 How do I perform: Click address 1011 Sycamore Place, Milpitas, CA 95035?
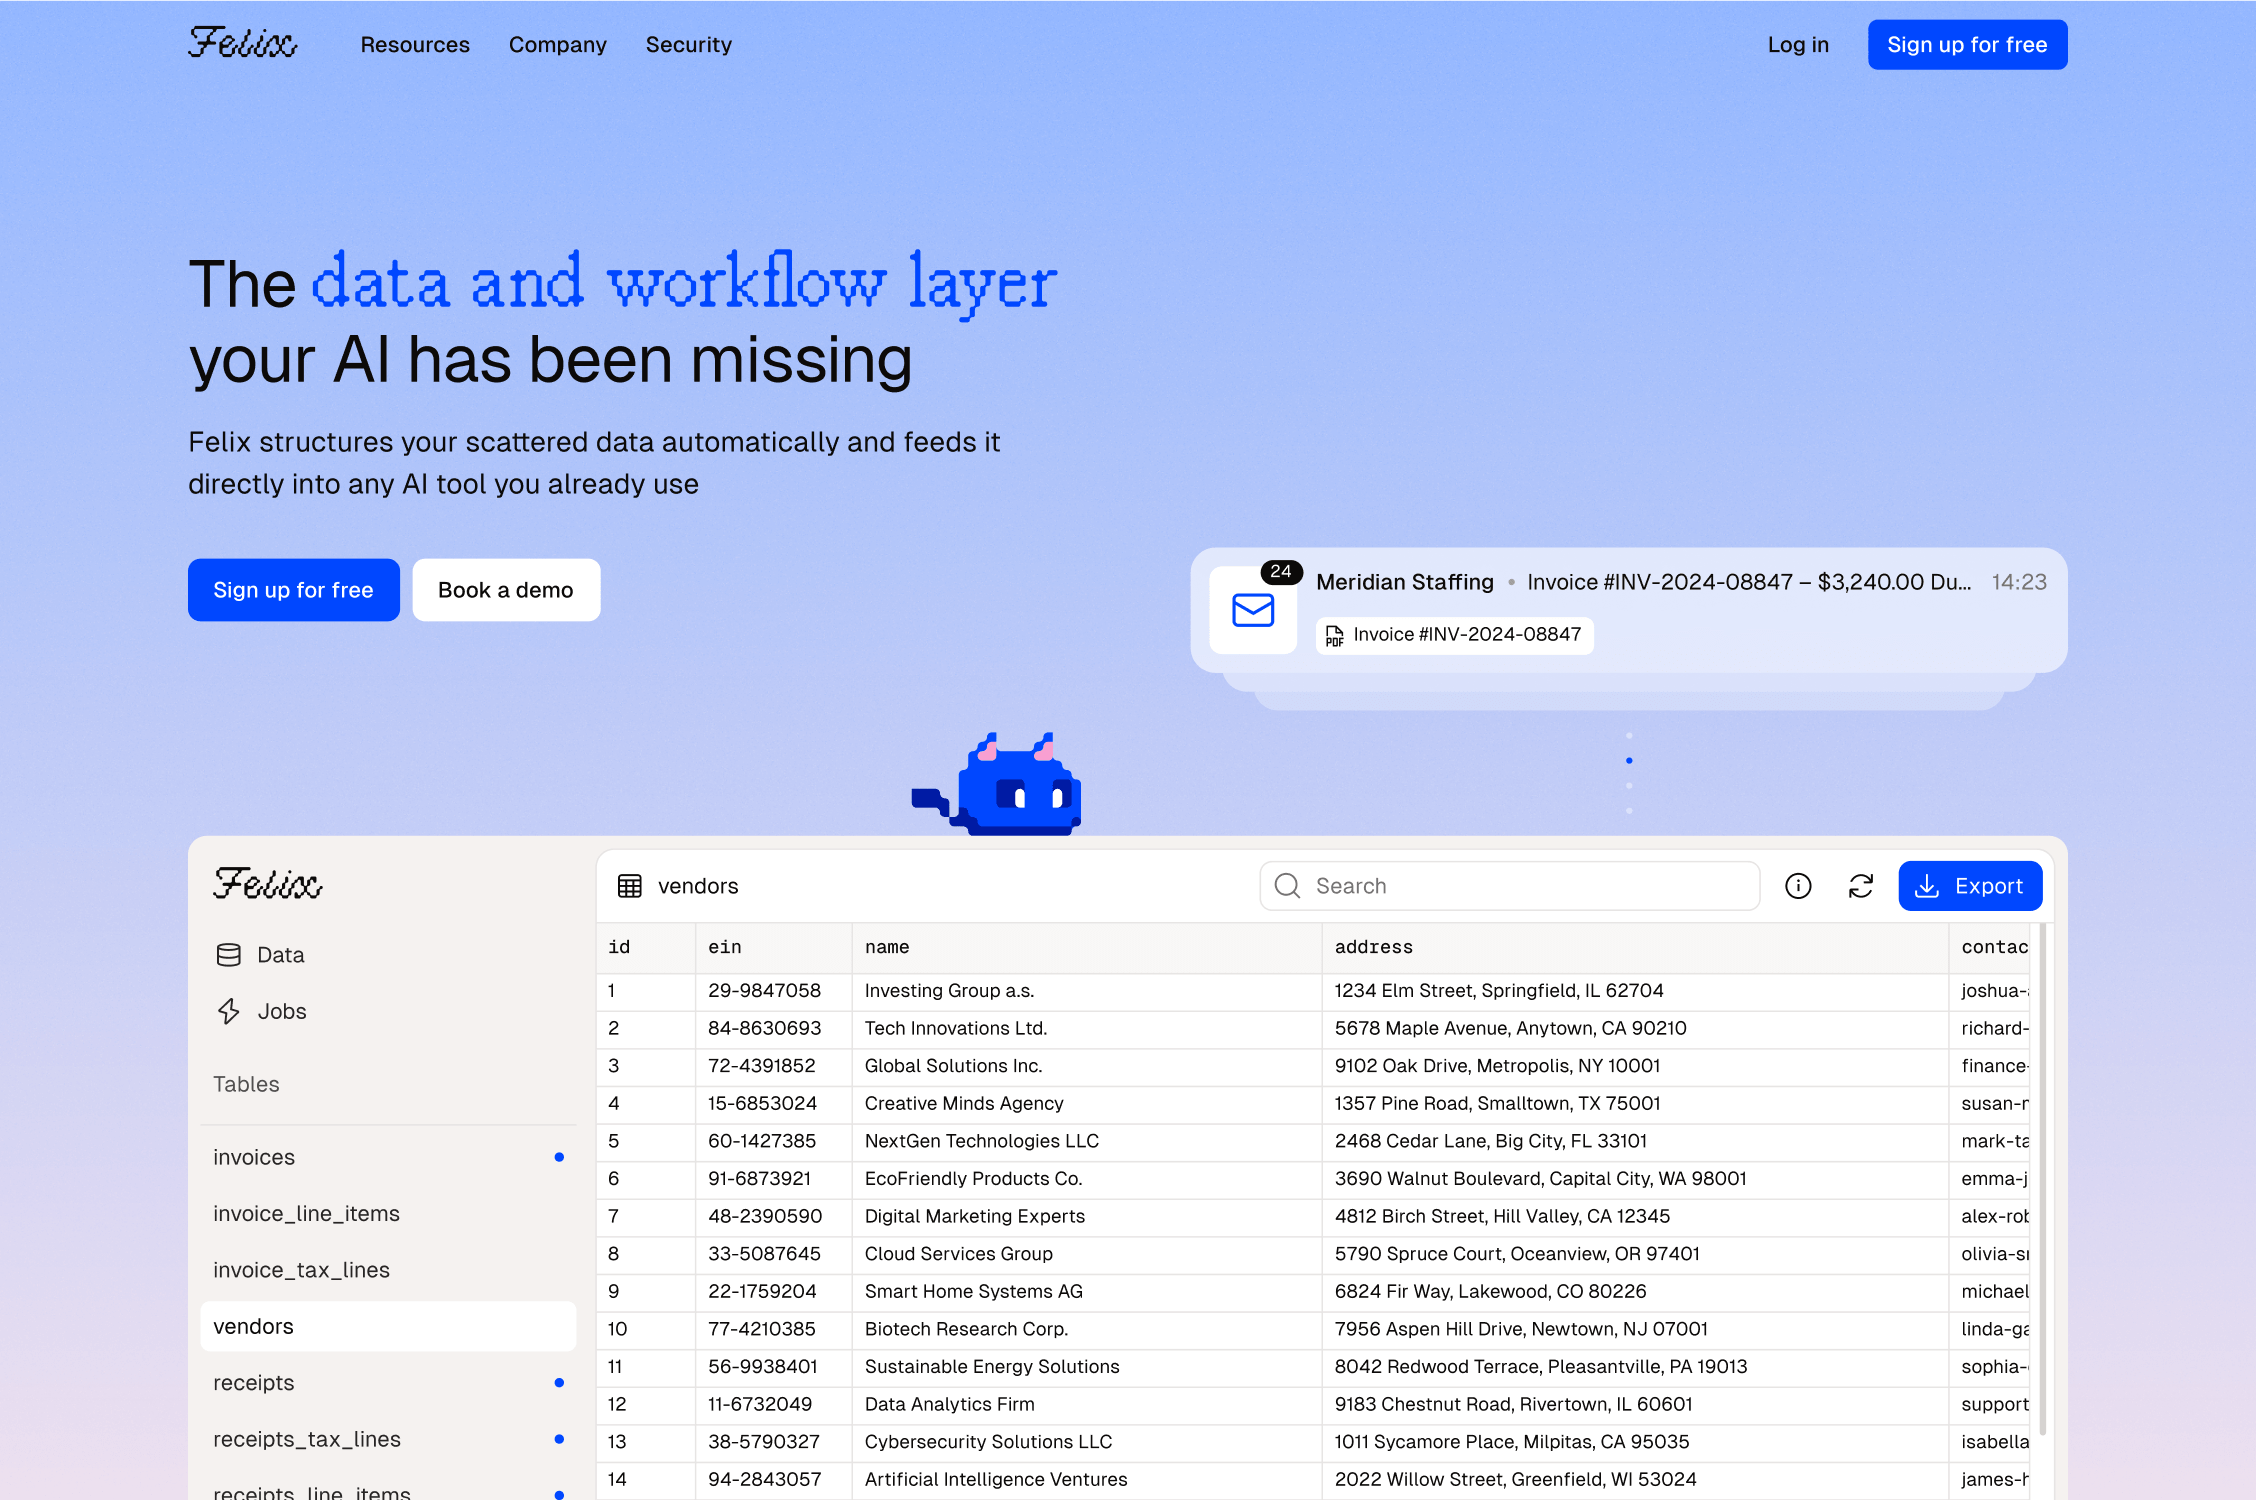click(x=1511, y=1442)
